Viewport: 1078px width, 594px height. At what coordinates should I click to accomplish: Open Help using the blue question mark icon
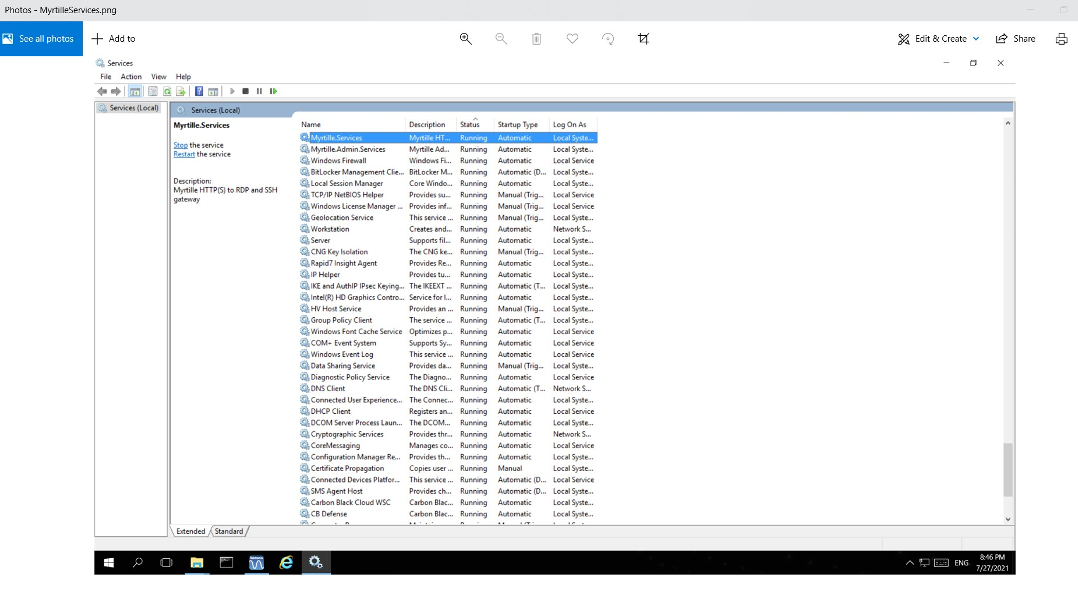(x=198, y=91)
